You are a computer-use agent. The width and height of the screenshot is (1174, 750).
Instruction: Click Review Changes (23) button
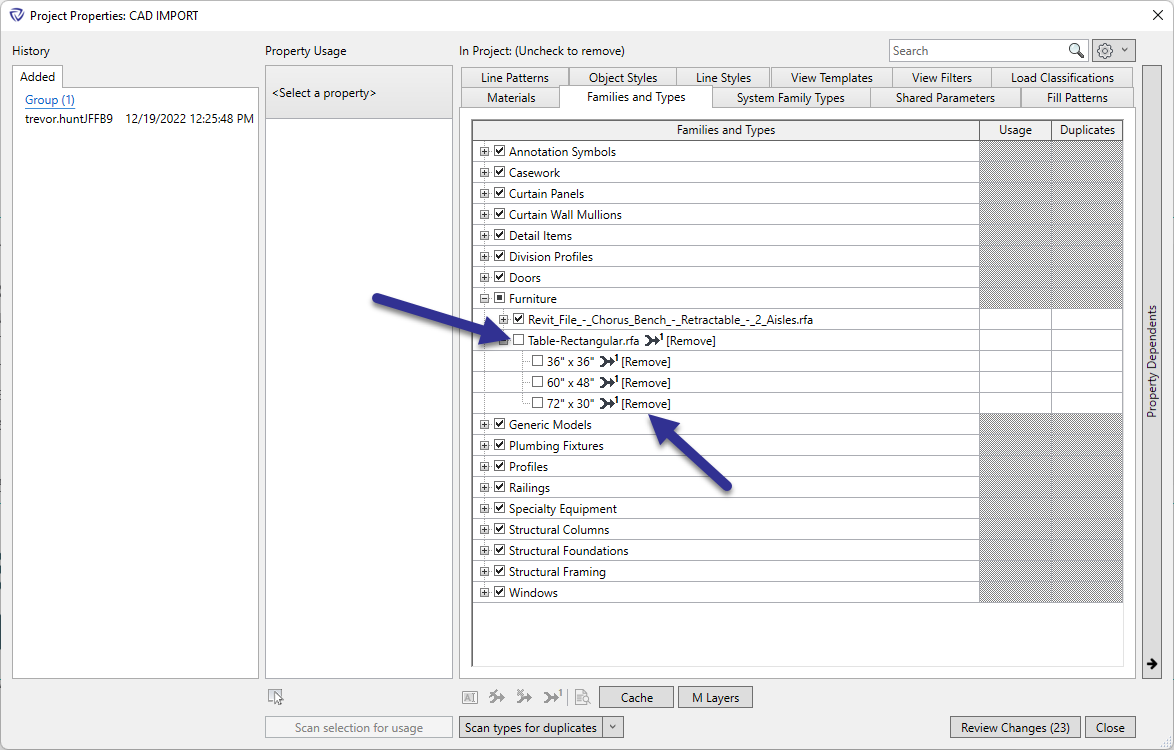pos(1015,728)
